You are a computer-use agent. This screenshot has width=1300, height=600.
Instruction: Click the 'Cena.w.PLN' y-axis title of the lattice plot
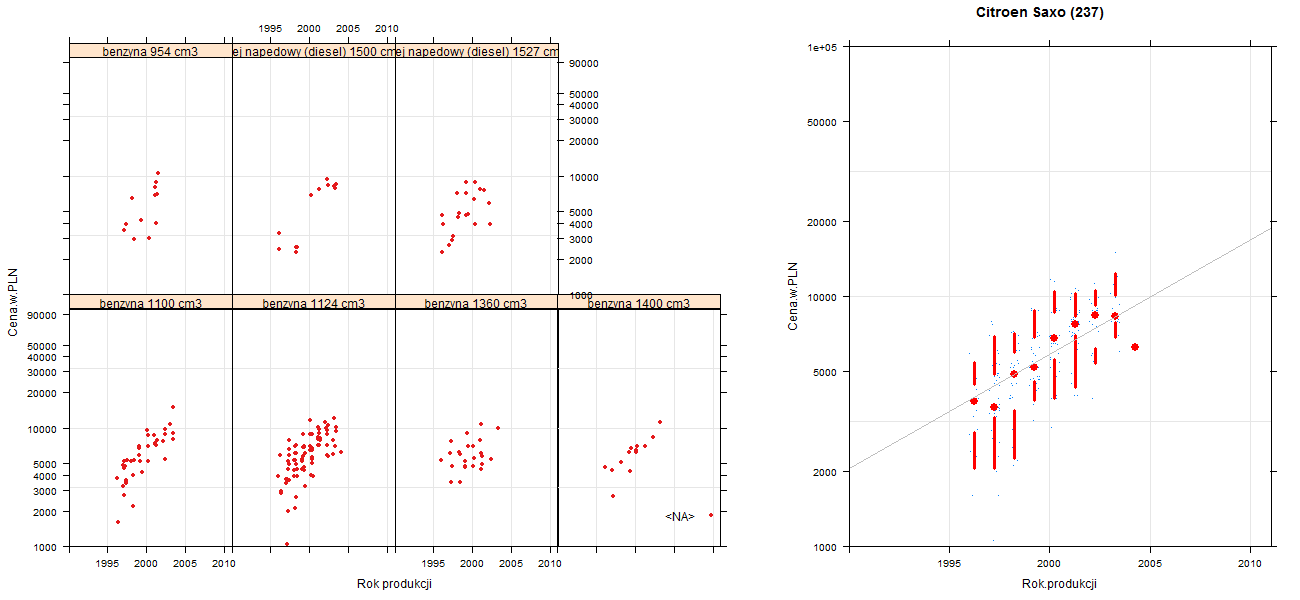(14, 303)
